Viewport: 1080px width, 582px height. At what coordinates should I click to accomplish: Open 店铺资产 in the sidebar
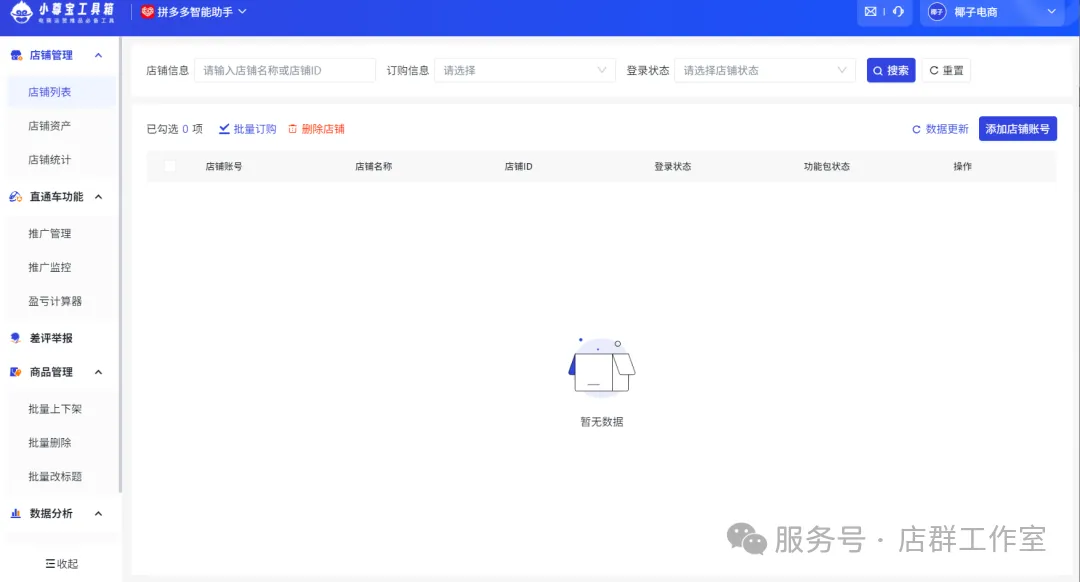click(x=49, y=126)
